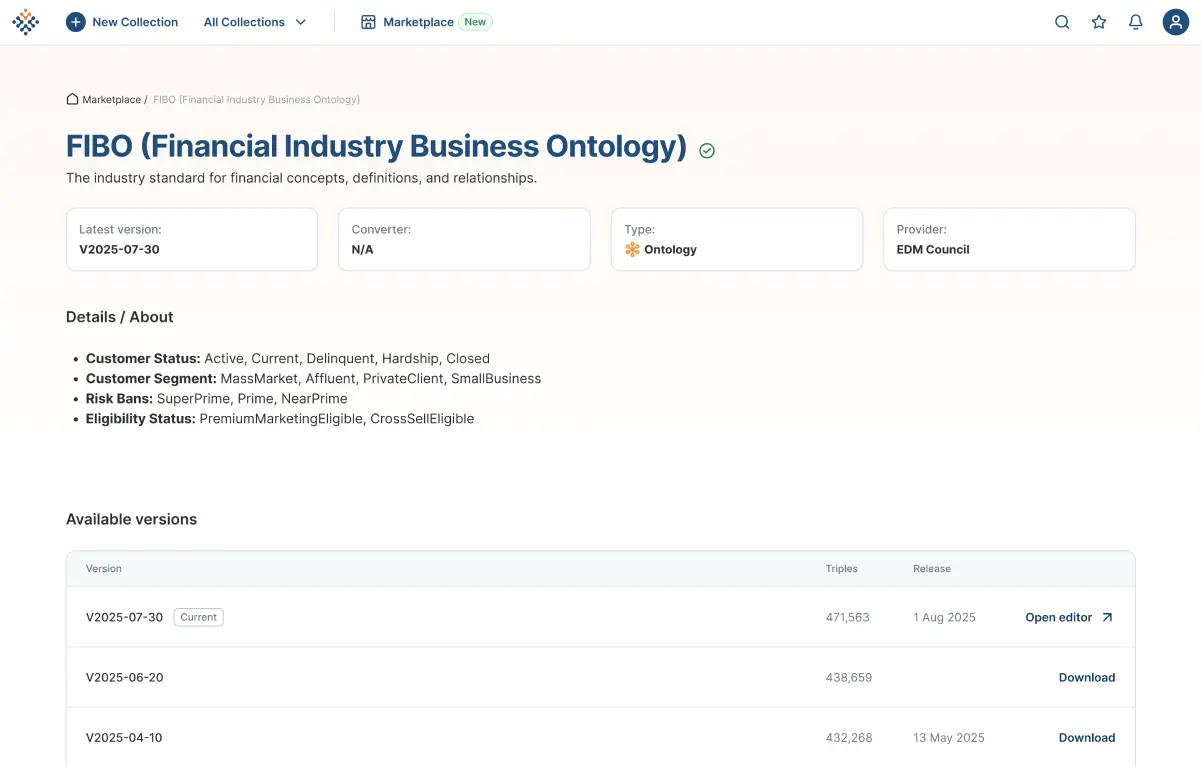This screenshot has height=767, width=1202.
Task: Click the app logo in top-left corner
Action: [x=25, y=22]
